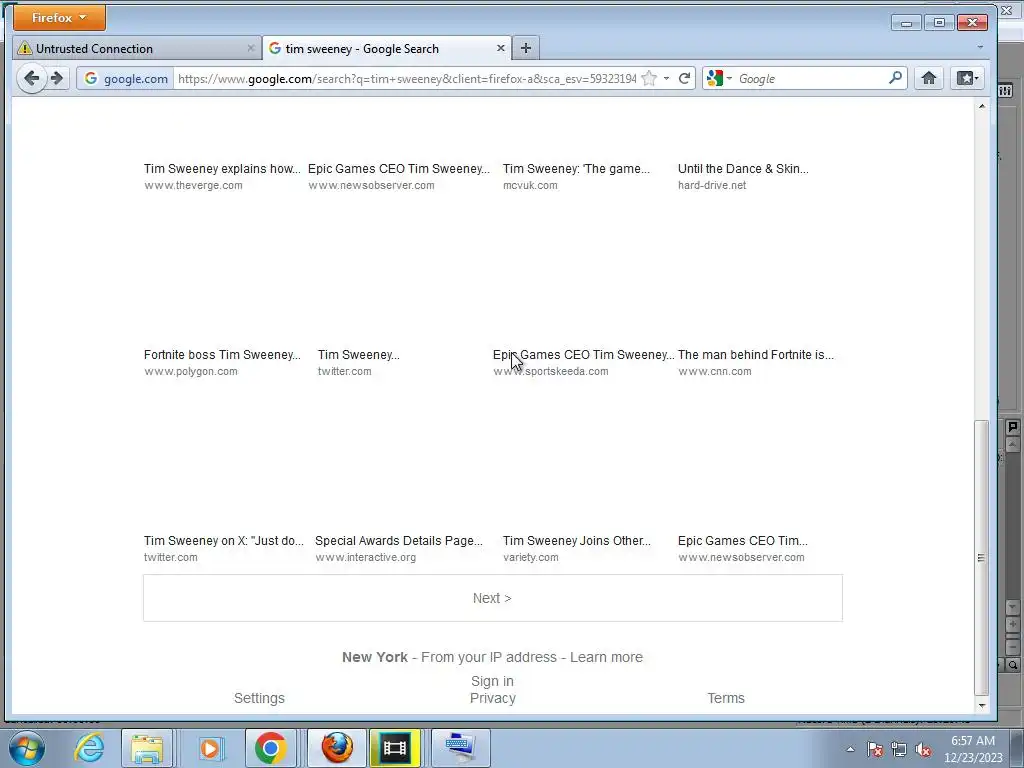Open 'The man behind Fortnite is...' result
The height and width of the screenshot is (768, 1024).
pyautogui.click(x=756, y=355)
